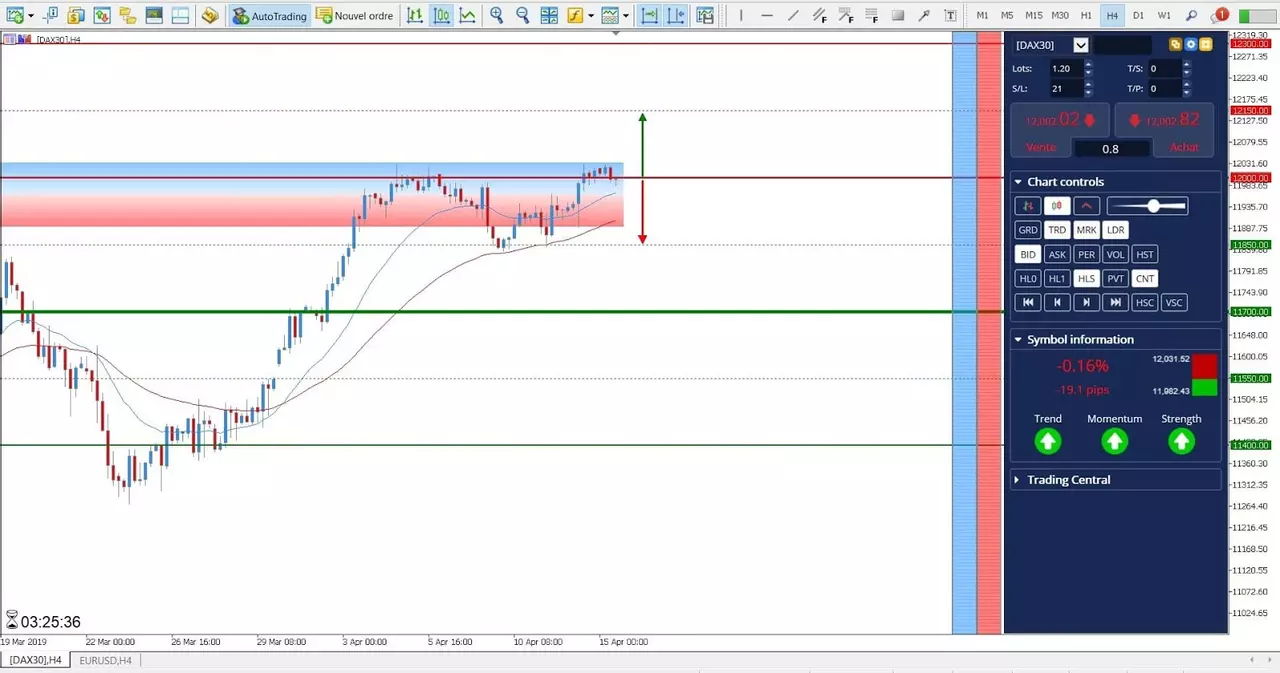Click the T/P input field
The height and width of the screenshot is (673, 1280).
tap(1164, 89)
